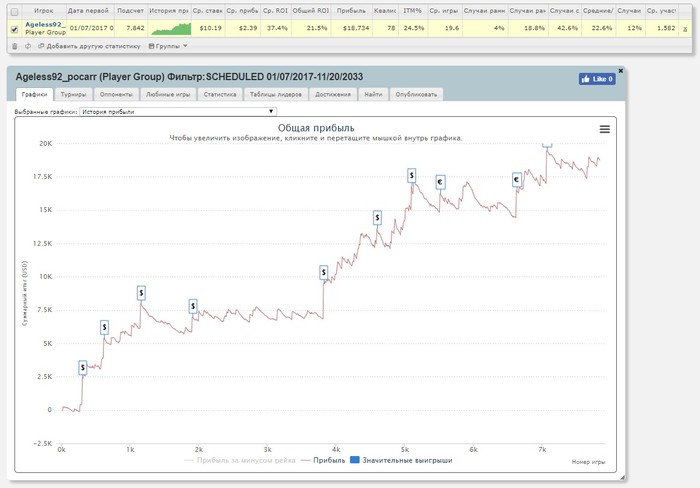This screenshot has height=488, width=700.
Task: Switch to the Опубликовать tab
Action: (416, 94)
